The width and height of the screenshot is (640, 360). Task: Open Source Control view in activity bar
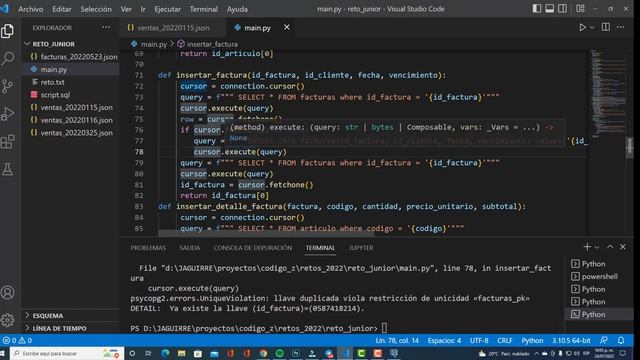point(8,86)
